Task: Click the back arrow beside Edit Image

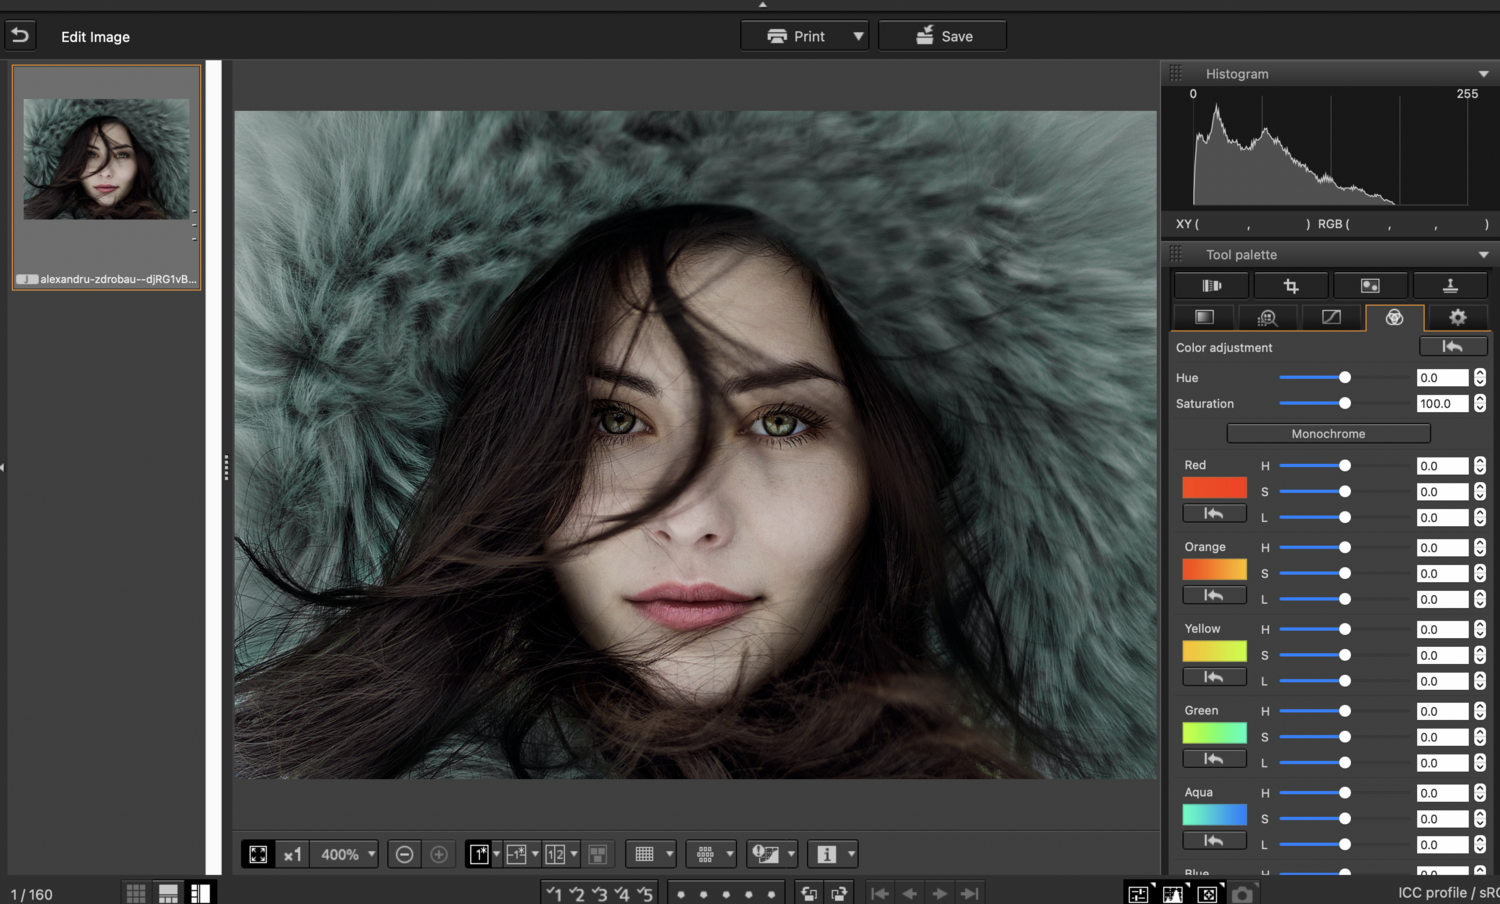Action: point(20,36)
